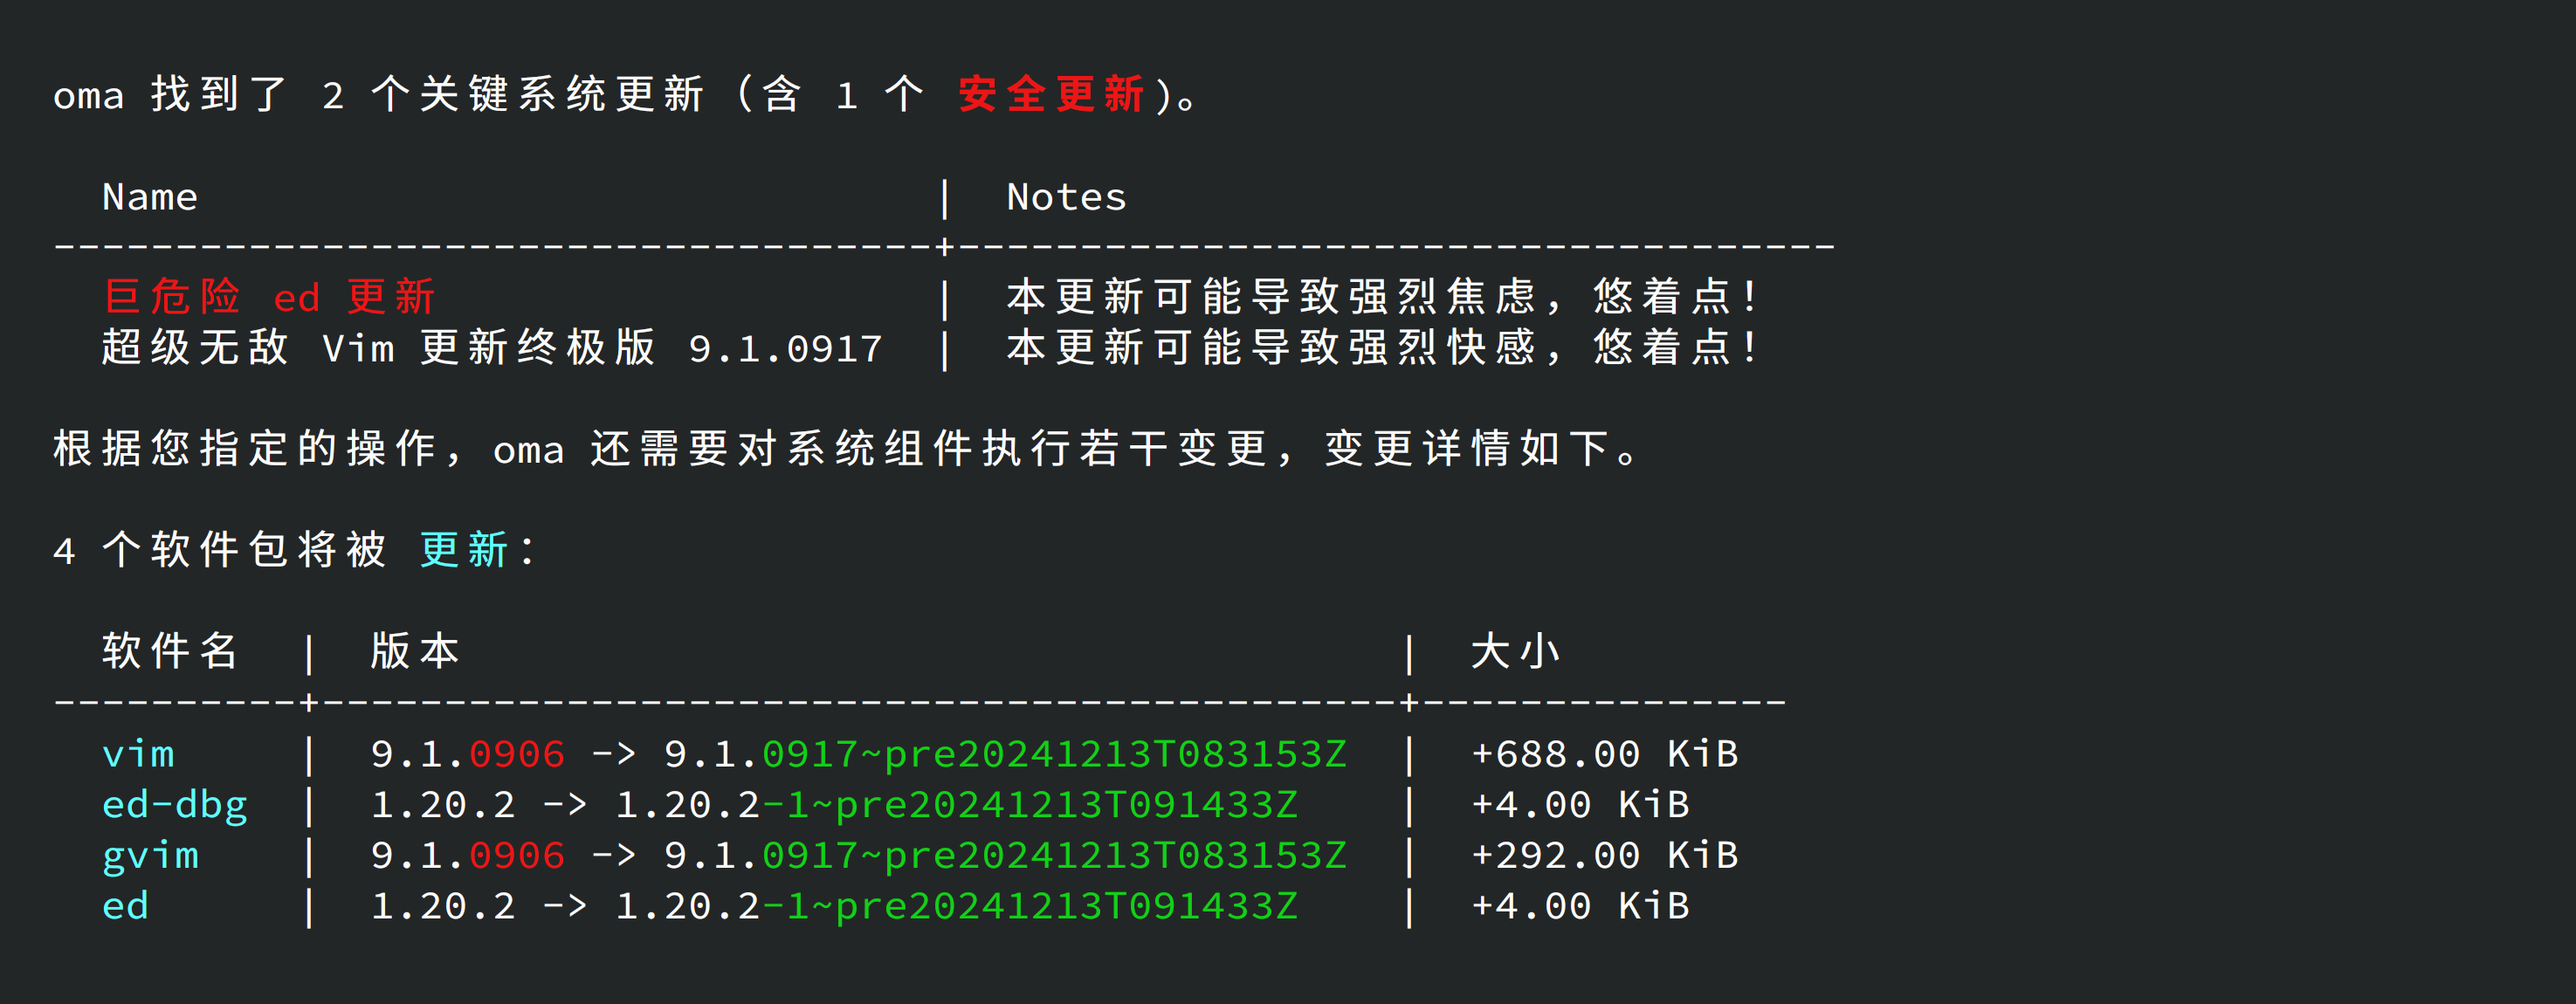The image size is (2576, 1004).
Task: Click the cyan 更新 word
Action: [464, 550]
